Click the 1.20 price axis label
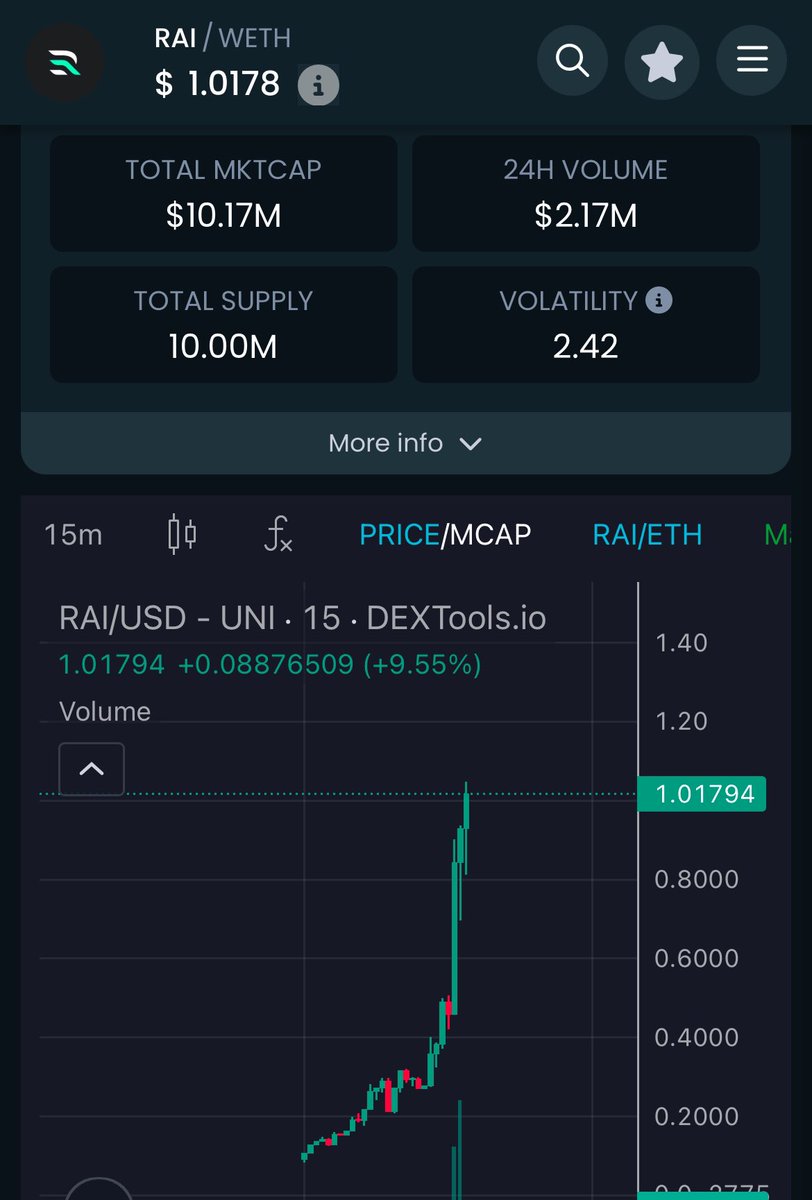 (681, 721)
